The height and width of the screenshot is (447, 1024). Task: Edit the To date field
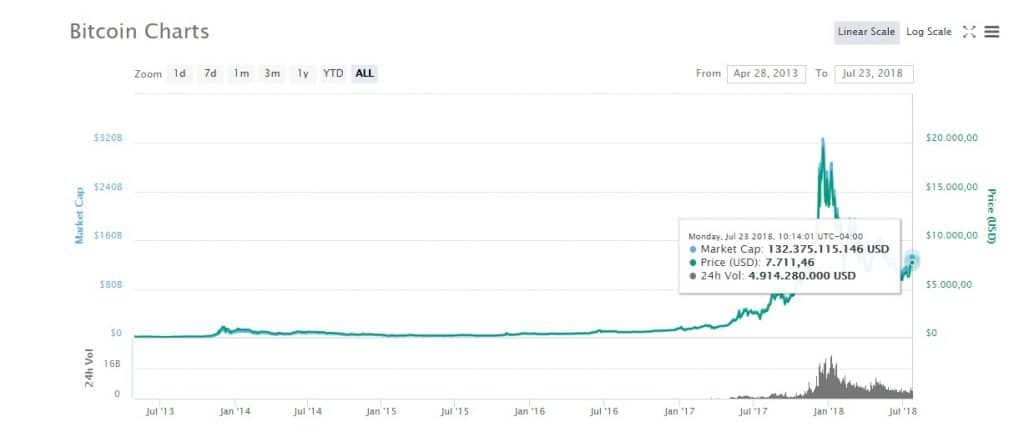point(872,73)
